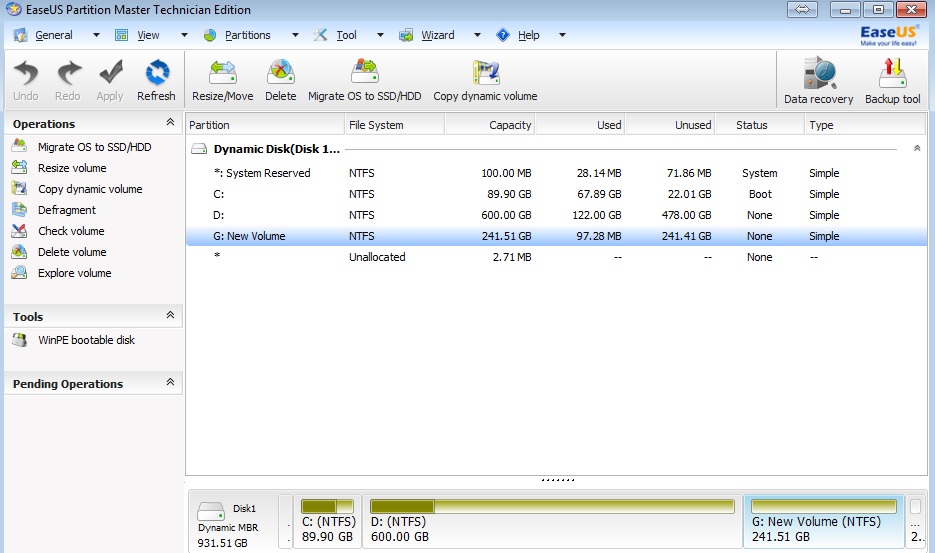Screen dimensions: 935x553
Task: Click the Redo toolbar icon
Action: click(x=68, y=73)
